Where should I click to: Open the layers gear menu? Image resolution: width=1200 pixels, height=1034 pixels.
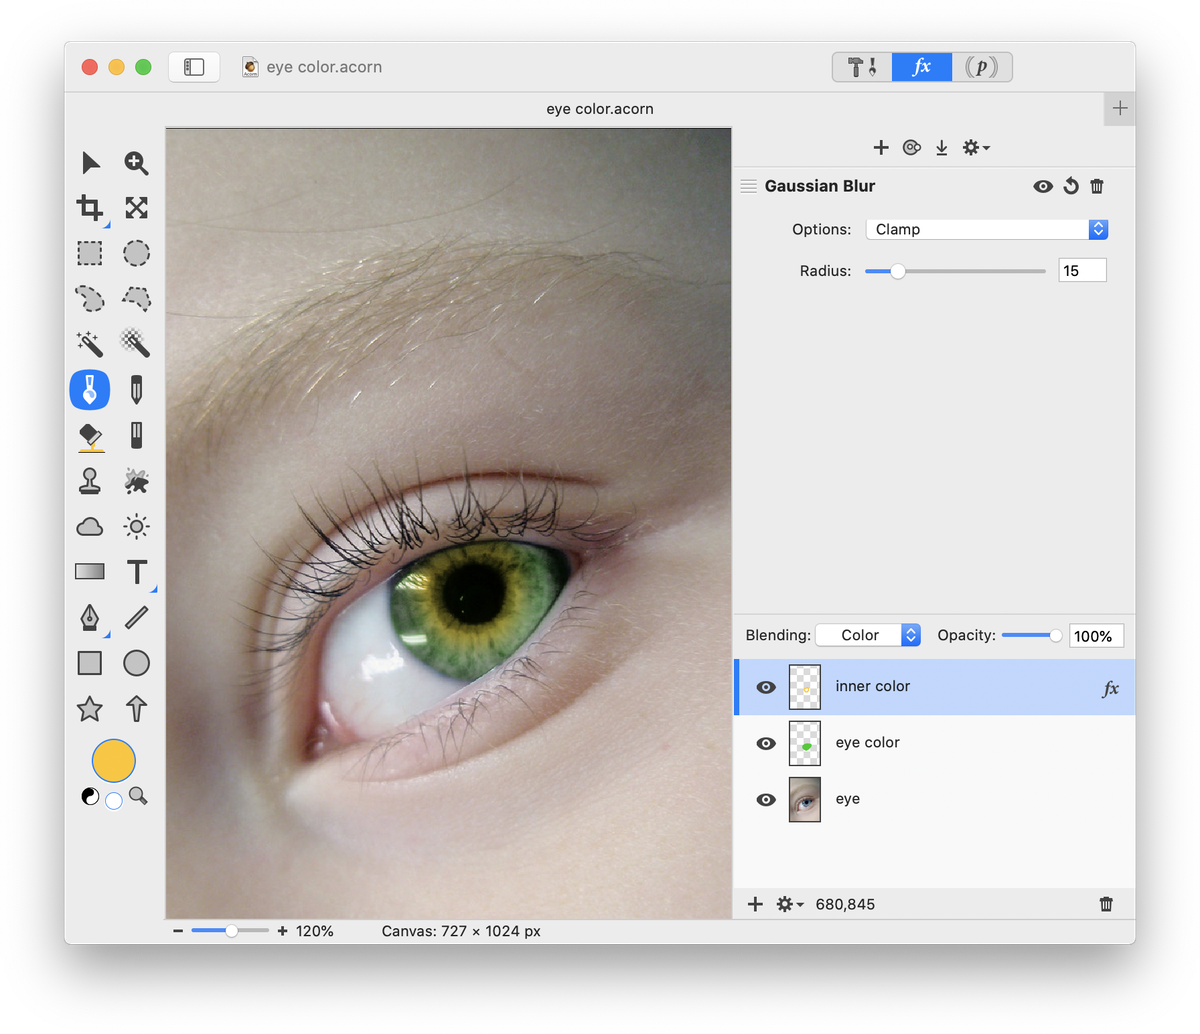point(790,904)
